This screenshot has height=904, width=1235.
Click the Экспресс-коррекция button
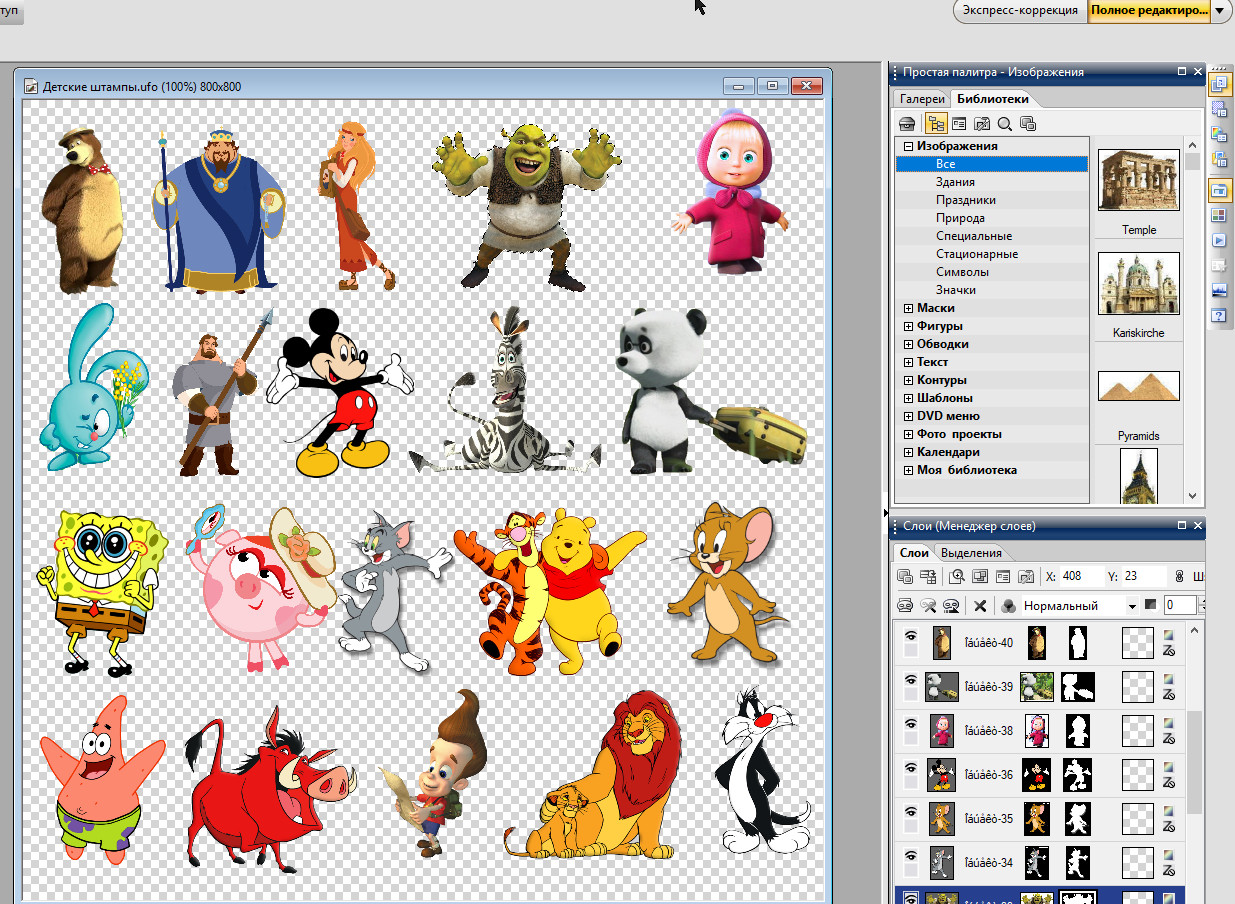pyautogui.click(x=1020, y=10)
